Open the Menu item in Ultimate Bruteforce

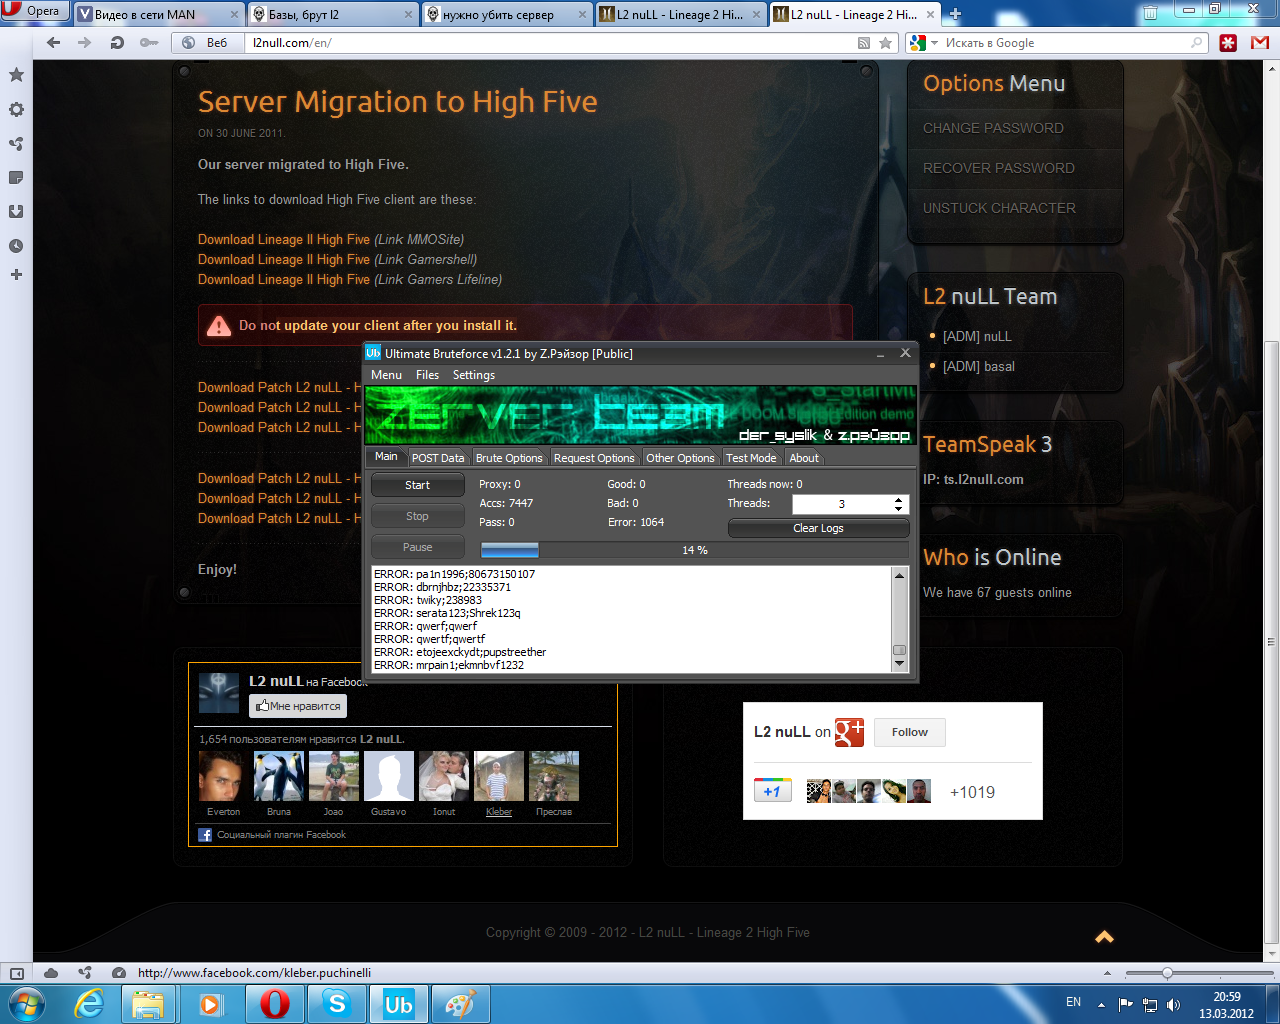(x=386, y=375)
